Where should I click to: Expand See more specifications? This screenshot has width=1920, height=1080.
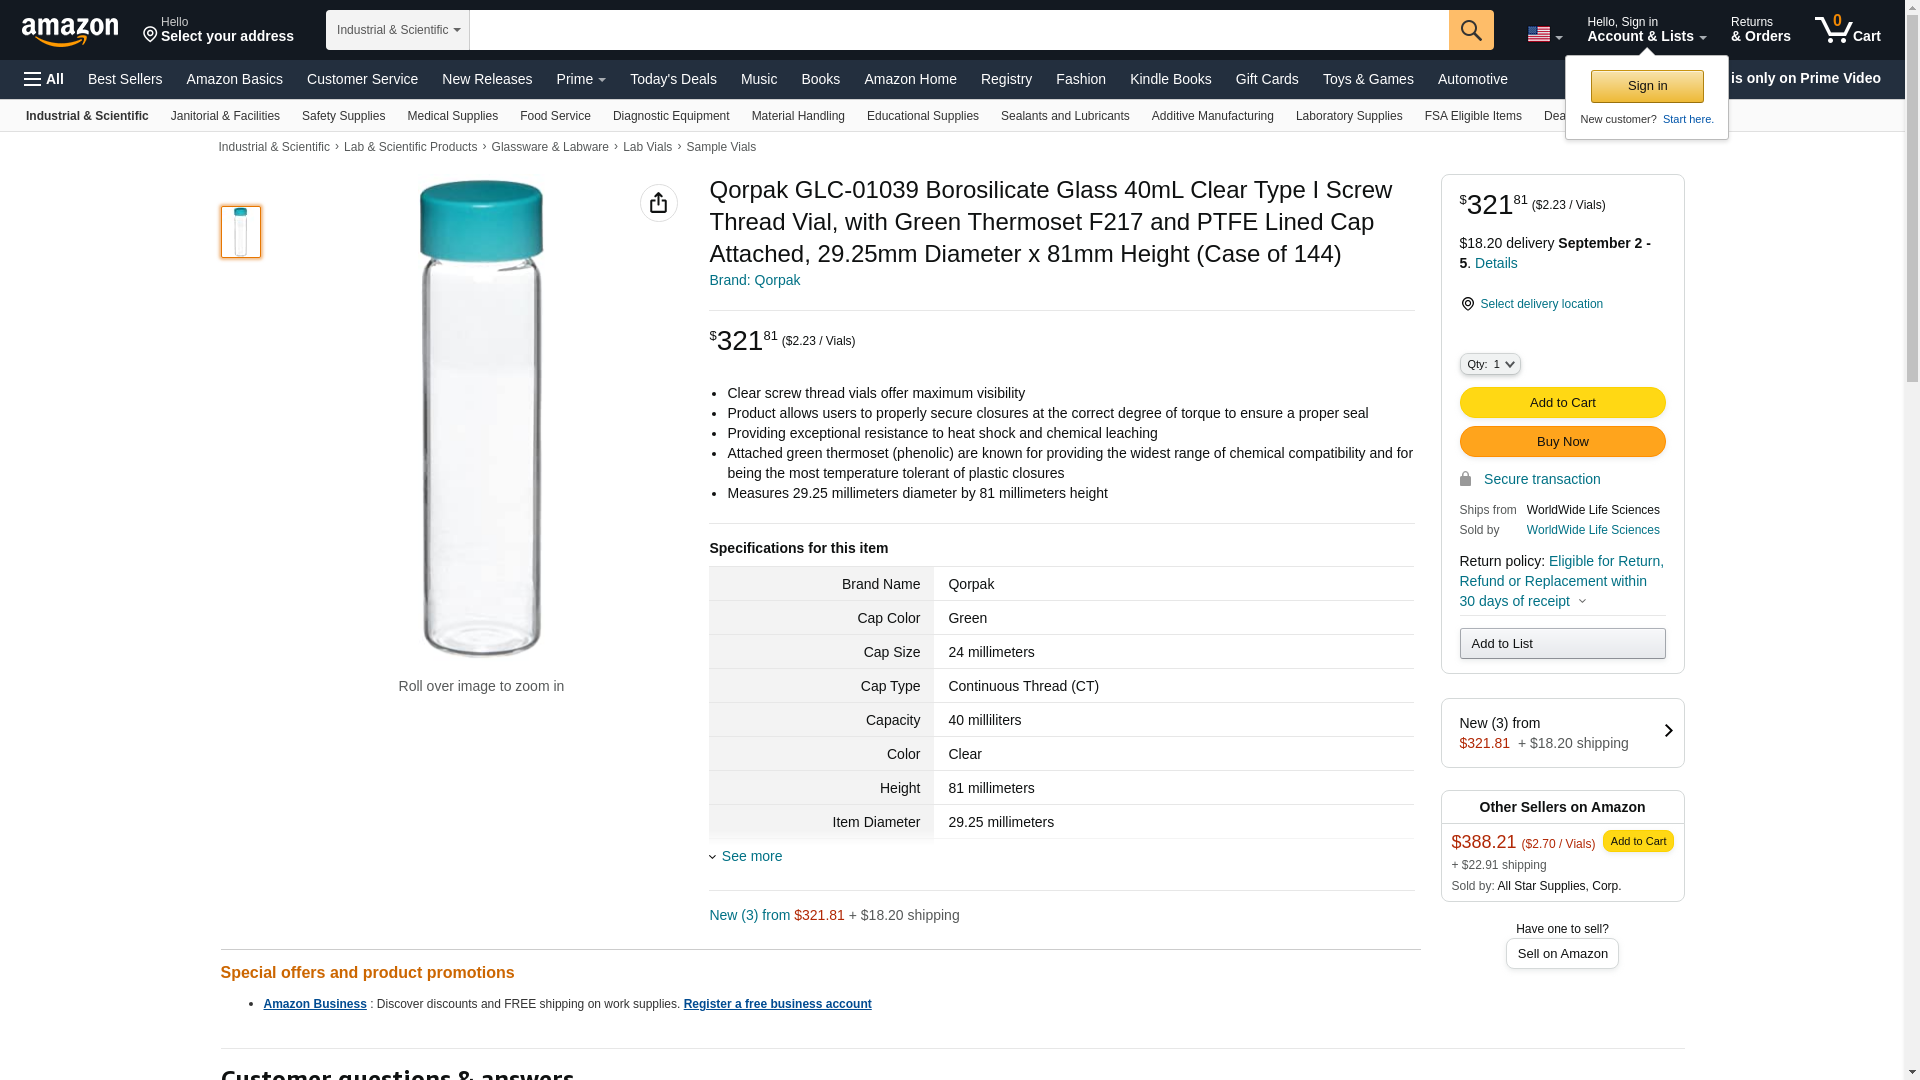751,856
